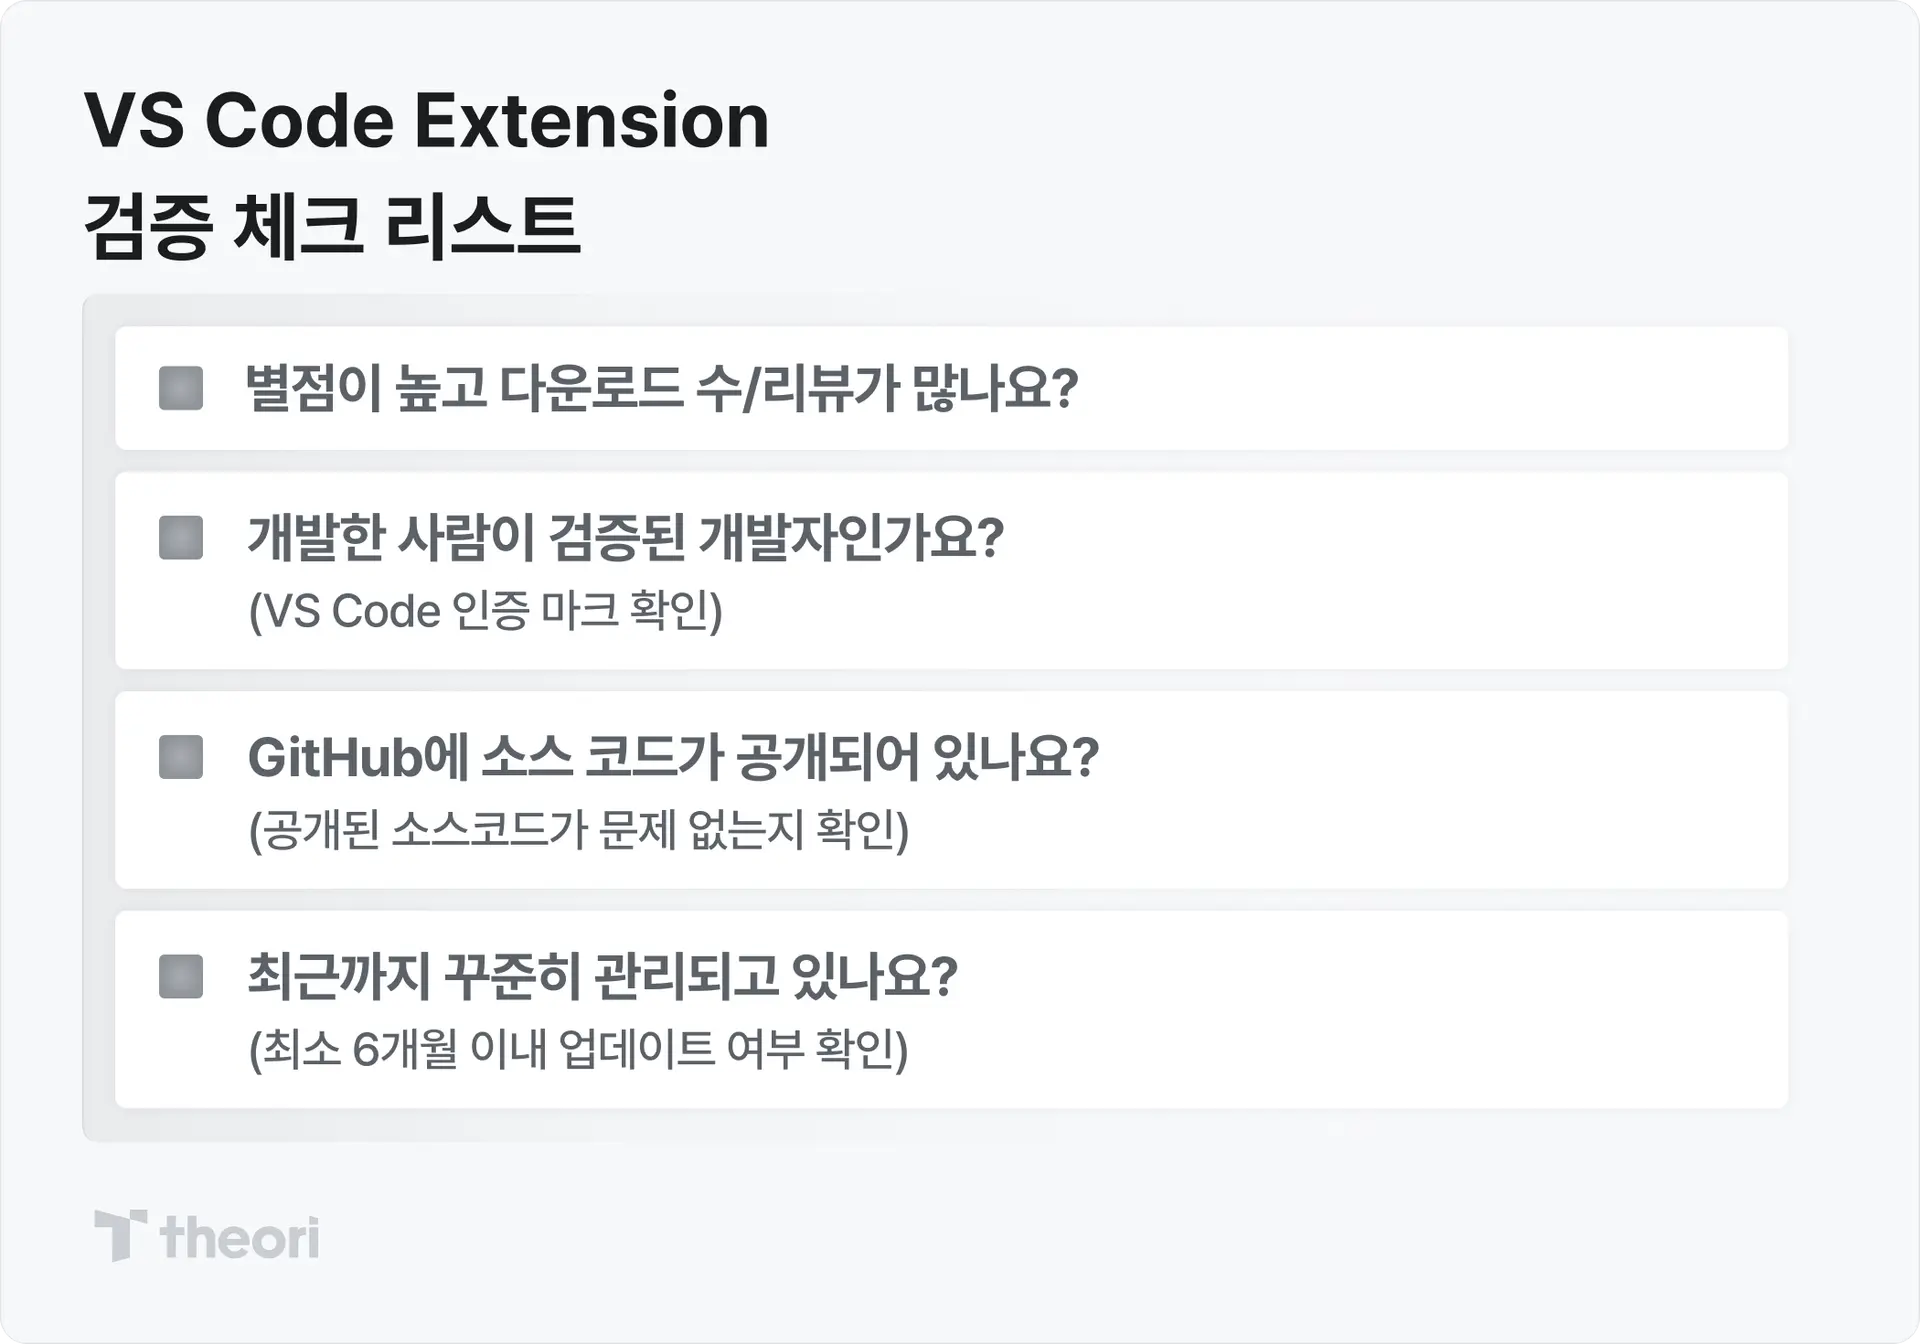1920x1344 pixels.
Task: Click the (VS Code 인증 마크 확인) note
Action: click(486, 611)
